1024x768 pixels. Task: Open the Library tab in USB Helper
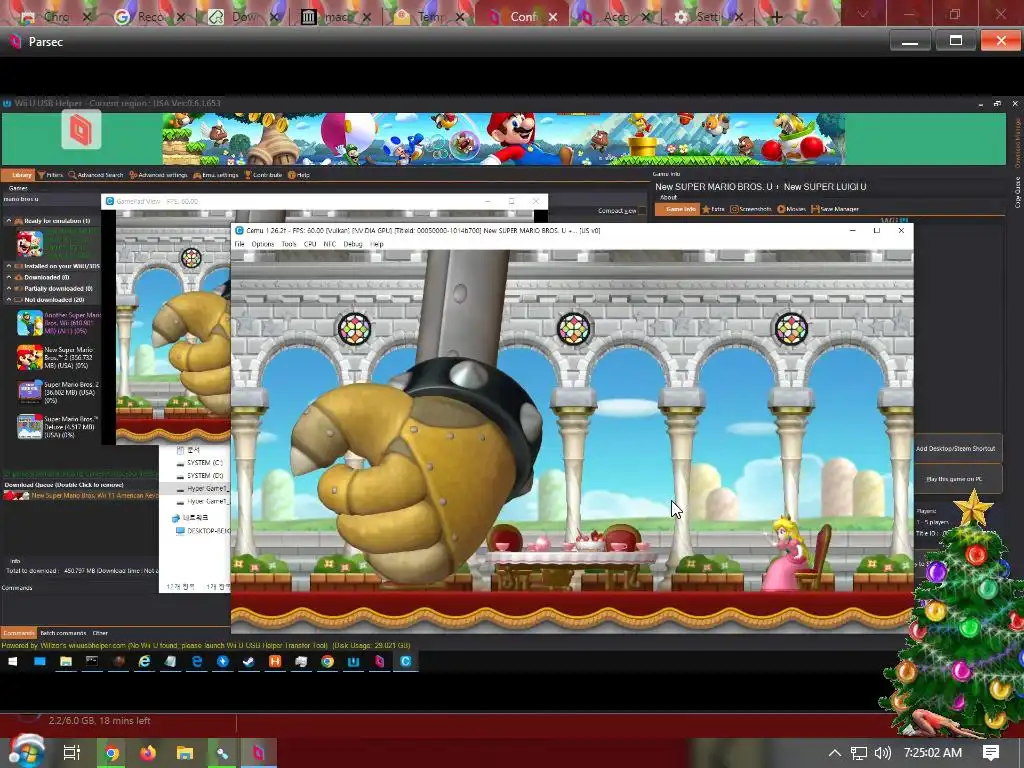pyautogui.click(x=18, y=175)
